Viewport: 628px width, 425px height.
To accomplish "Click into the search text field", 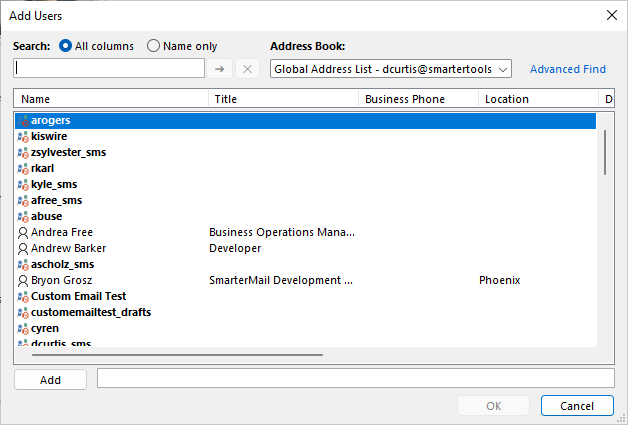I will (x=109, y=68).
